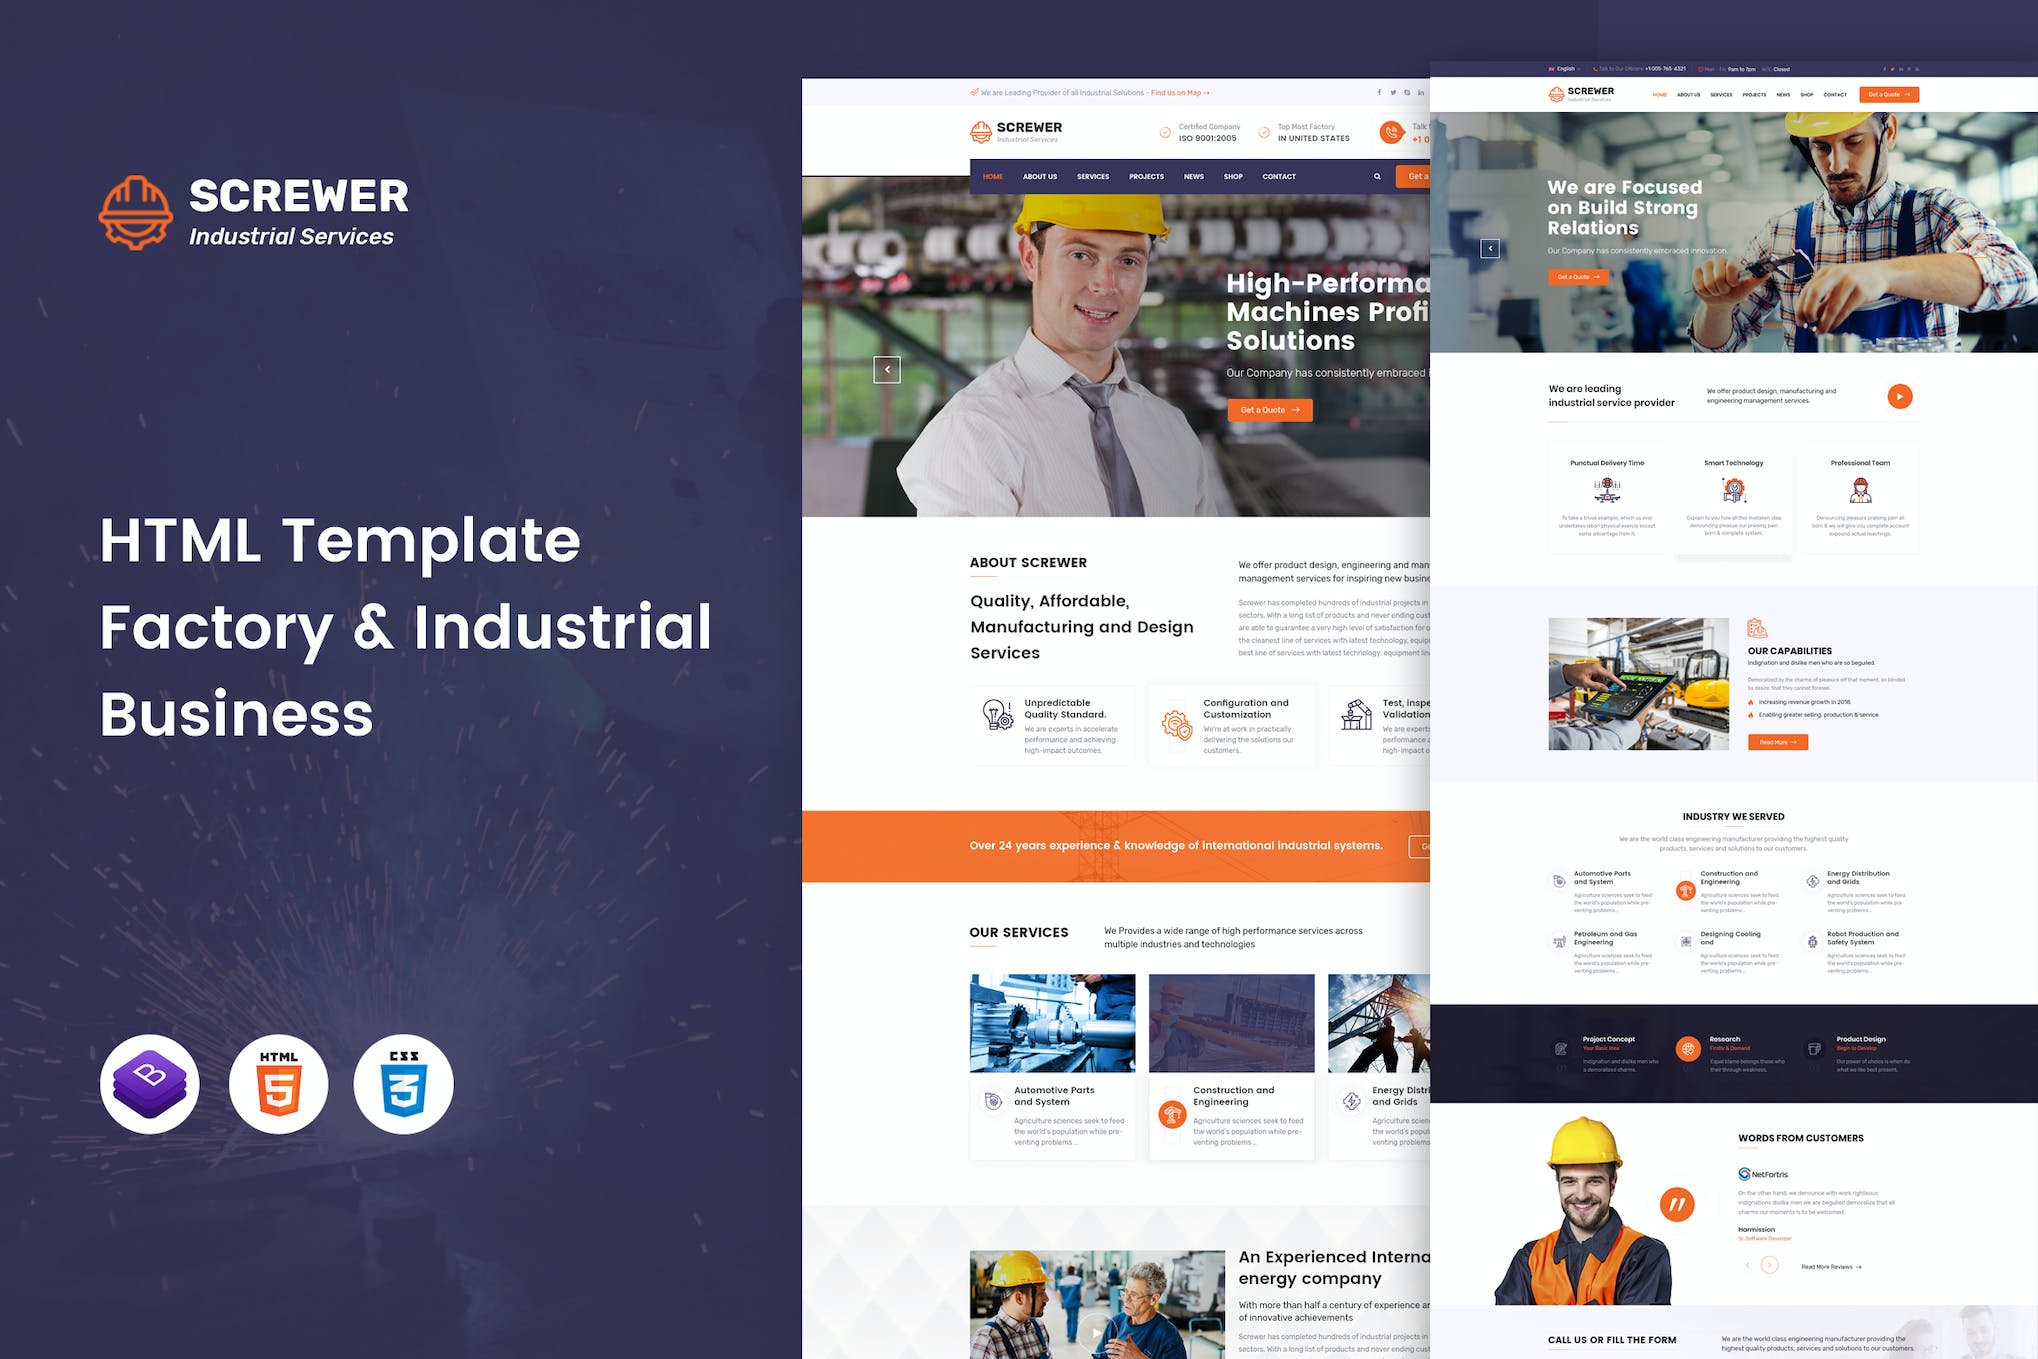The image size is (2038, 1359).
Task: Click the Screwer logo icon in header
Action: coord(984,133)
